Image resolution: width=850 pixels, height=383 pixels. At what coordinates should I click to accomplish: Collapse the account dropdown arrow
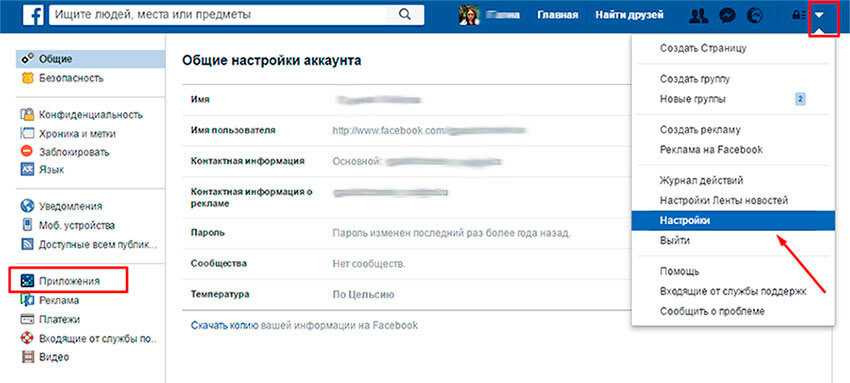point(820,16)
